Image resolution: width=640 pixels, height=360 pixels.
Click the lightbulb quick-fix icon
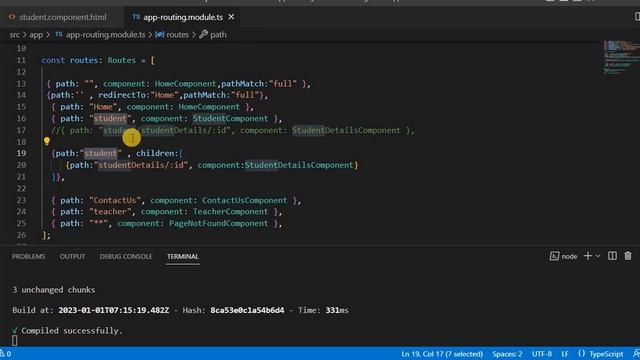(47, 141)
